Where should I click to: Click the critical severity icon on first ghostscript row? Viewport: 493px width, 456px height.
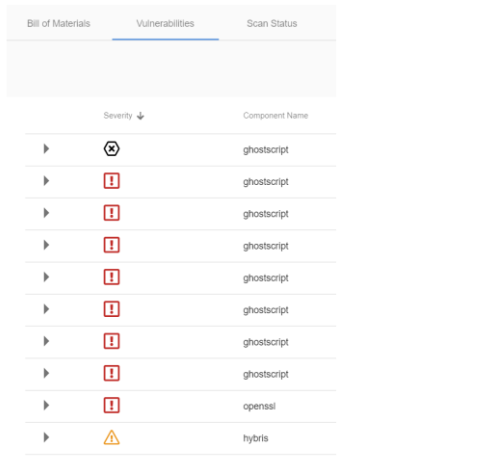point(112,149)
